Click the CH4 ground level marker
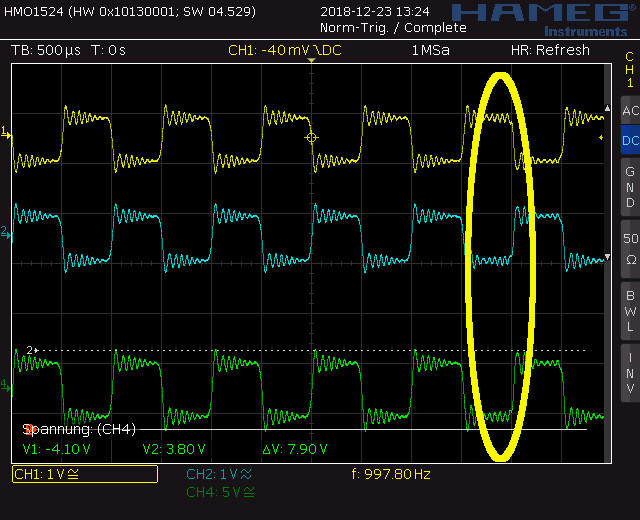 [x=6, y=385]
